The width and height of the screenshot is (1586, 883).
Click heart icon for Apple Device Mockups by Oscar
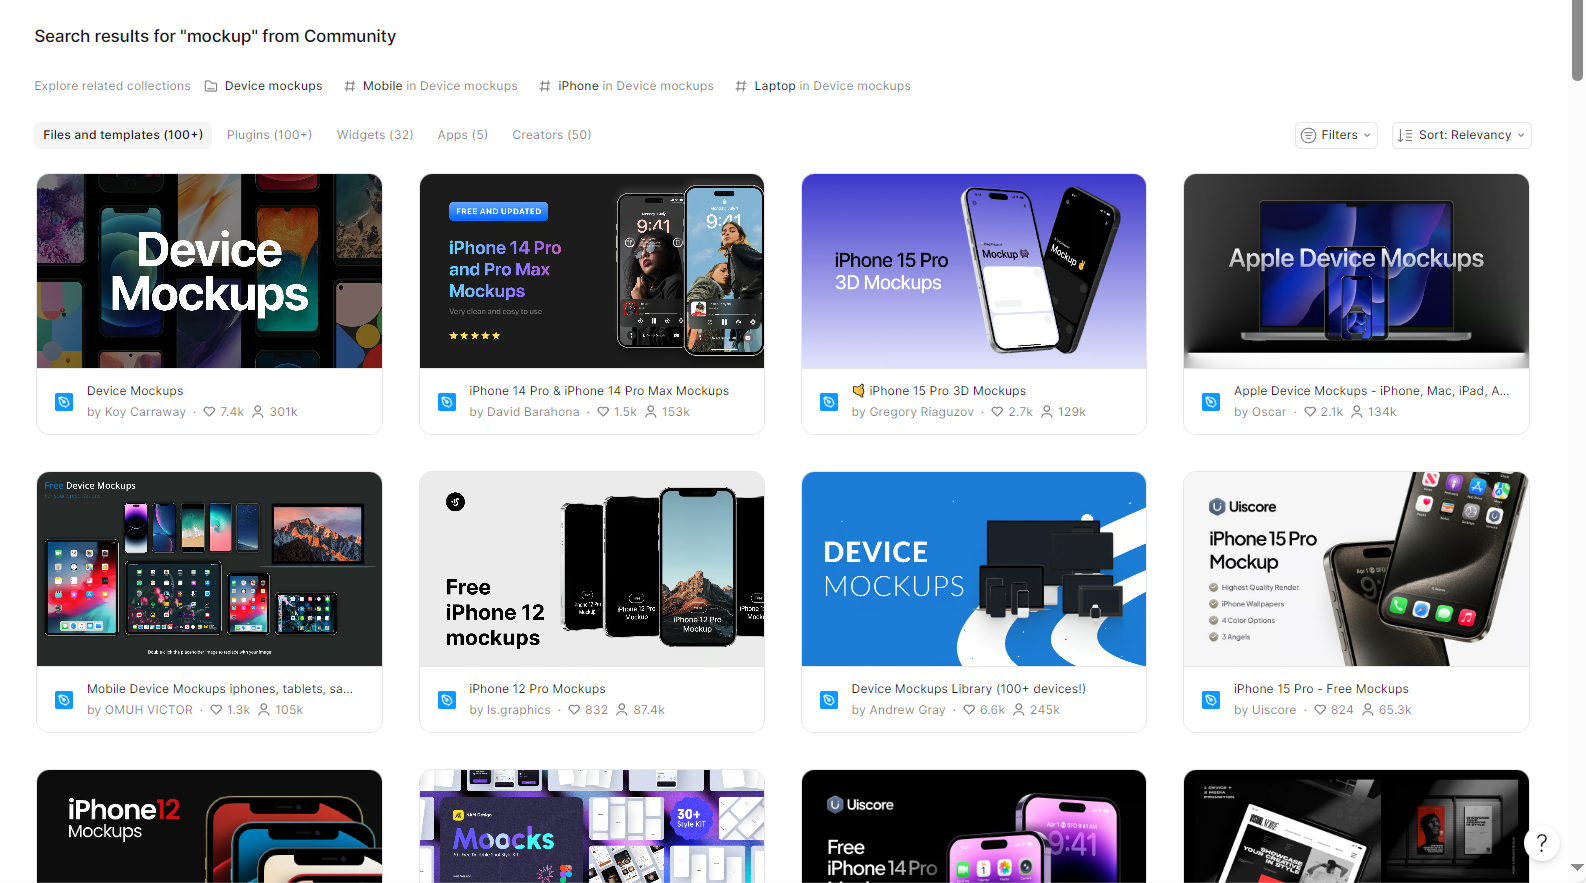(x=1310, y=412)
